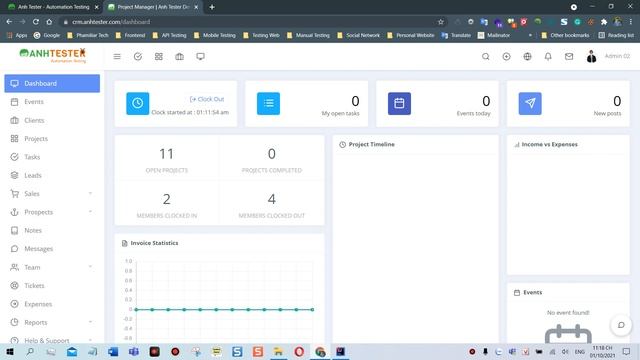Reload the page
The width and height of the screenshot is (640, 360).
(36, 22)
